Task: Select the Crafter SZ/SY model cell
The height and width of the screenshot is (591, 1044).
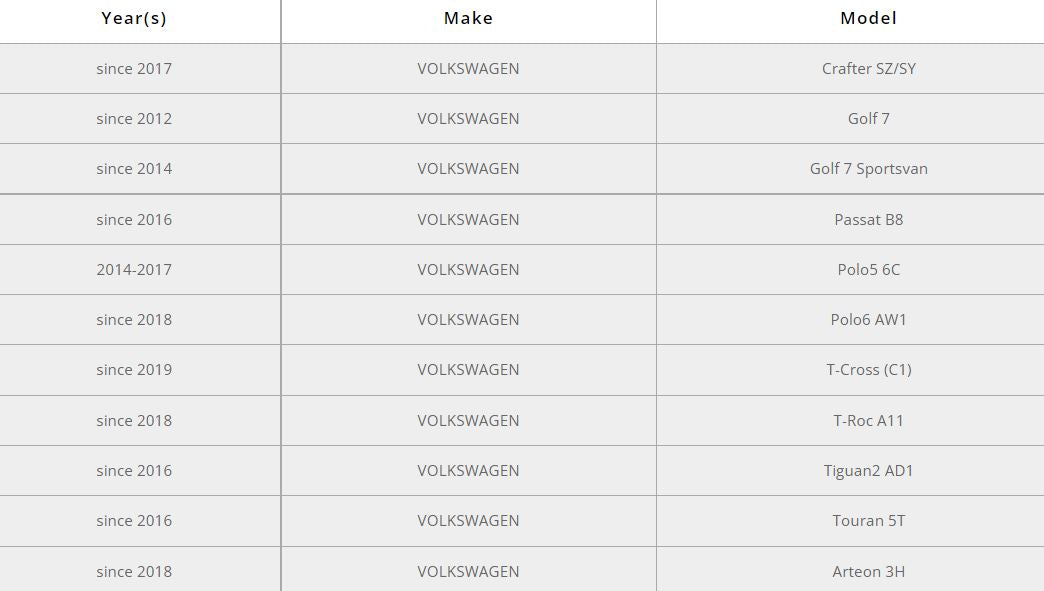Action: pyautogui.click(x=868, y=69)
